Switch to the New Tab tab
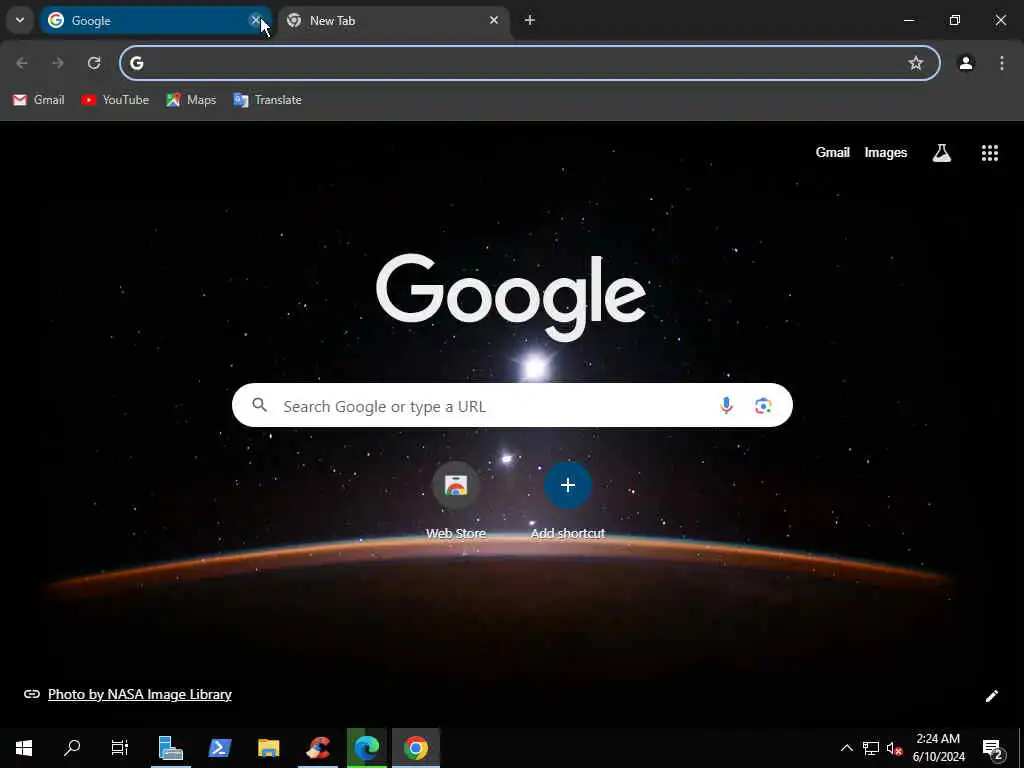 point(393,20)
